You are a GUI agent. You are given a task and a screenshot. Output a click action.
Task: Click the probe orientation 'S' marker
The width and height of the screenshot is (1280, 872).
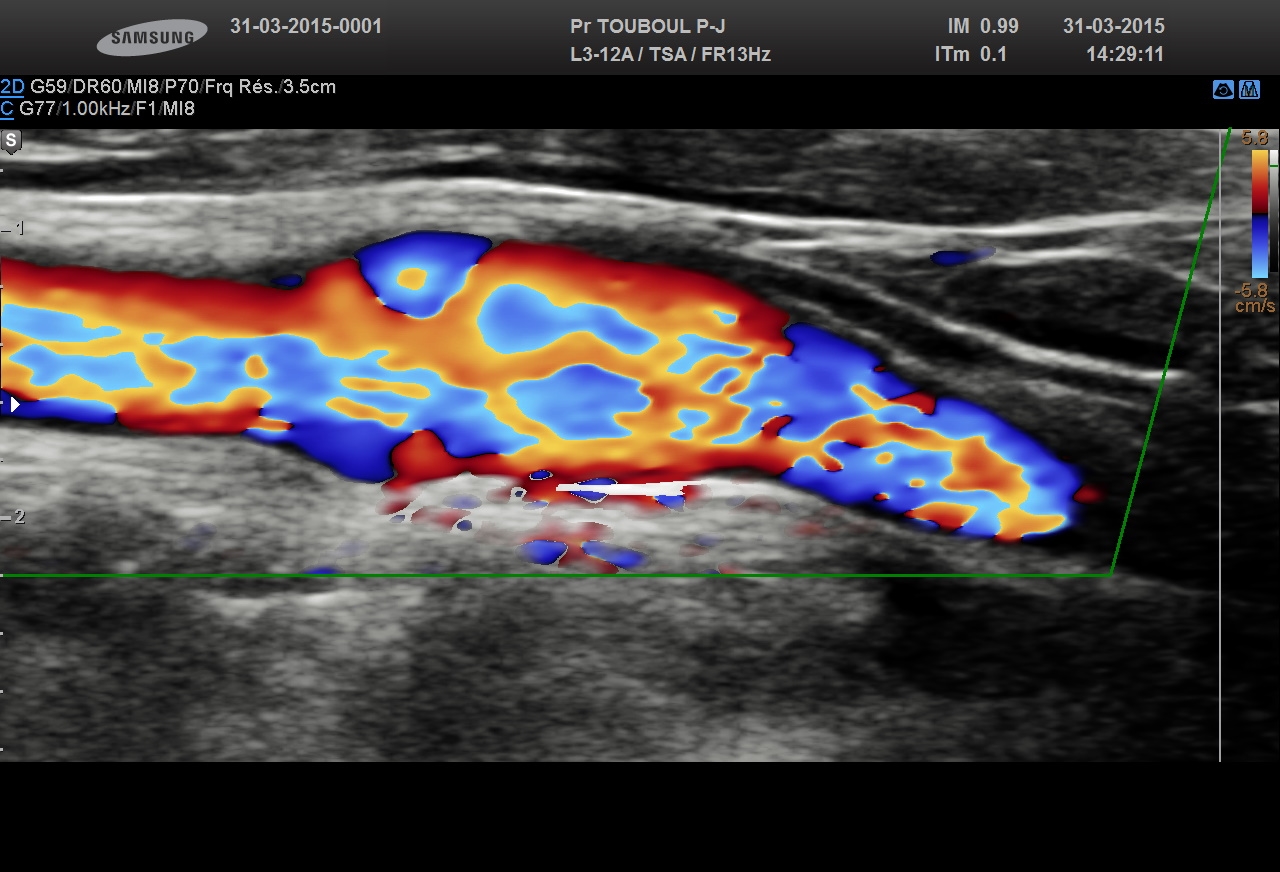tap(11, 140)
